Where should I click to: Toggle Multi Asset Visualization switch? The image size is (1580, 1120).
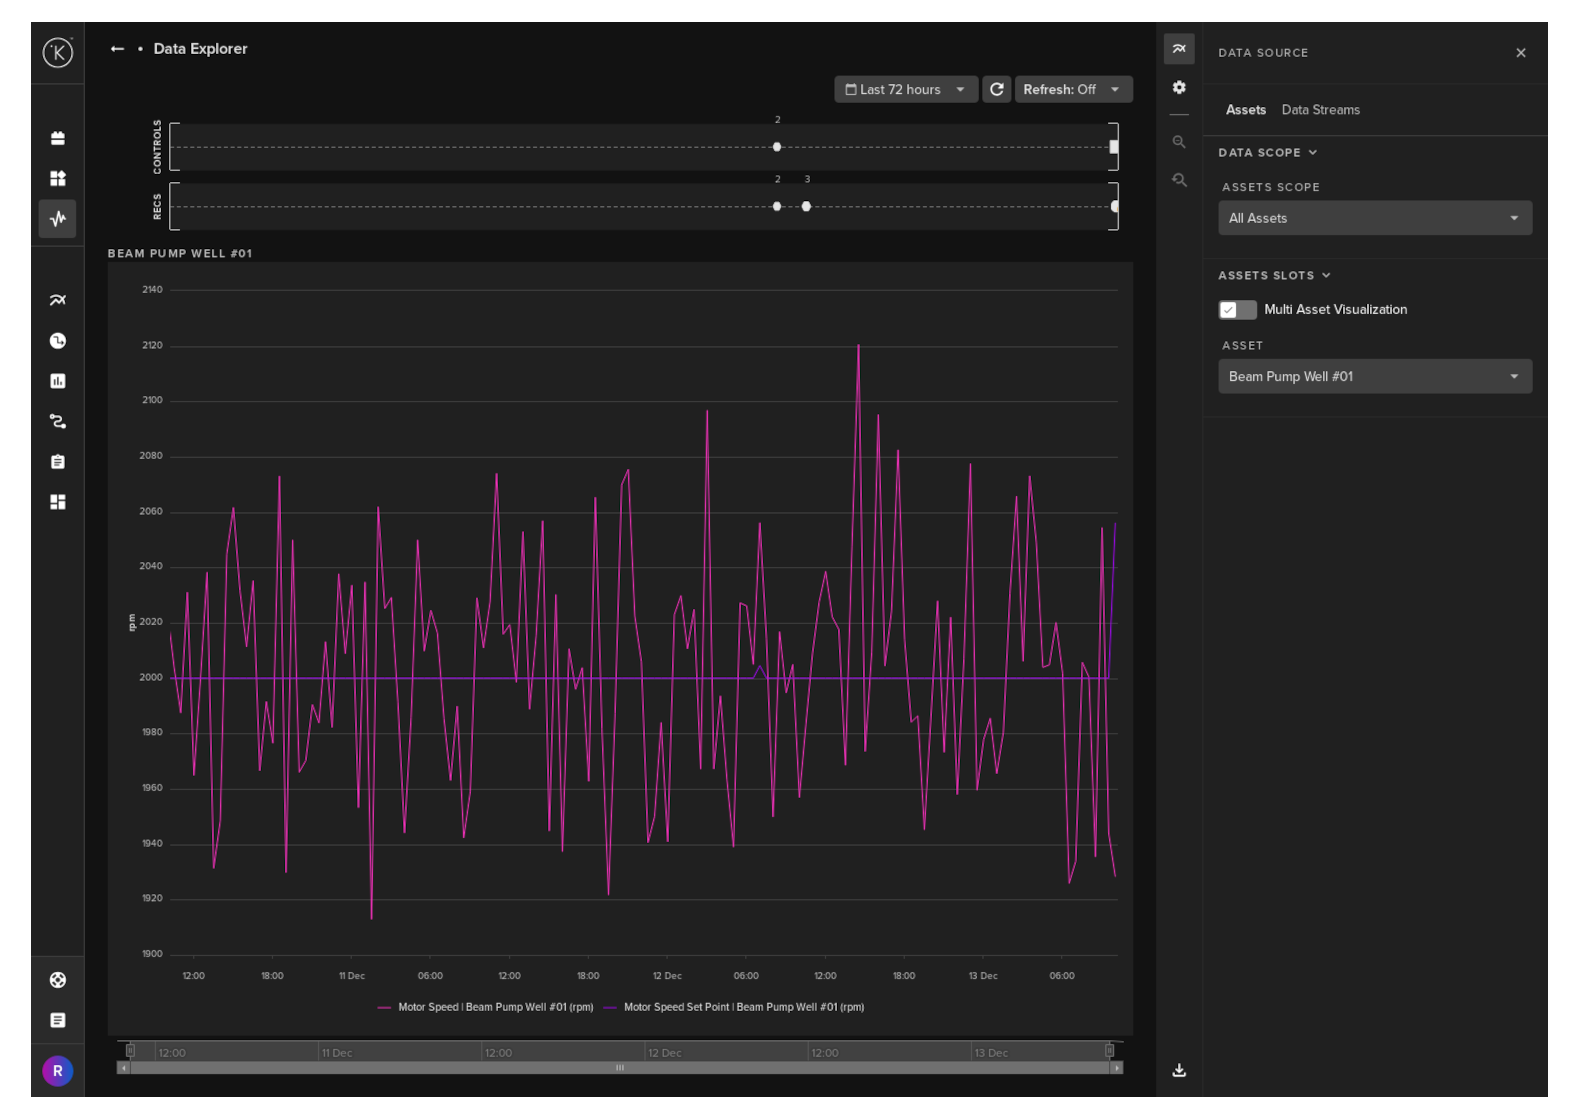pos(1237,310)
